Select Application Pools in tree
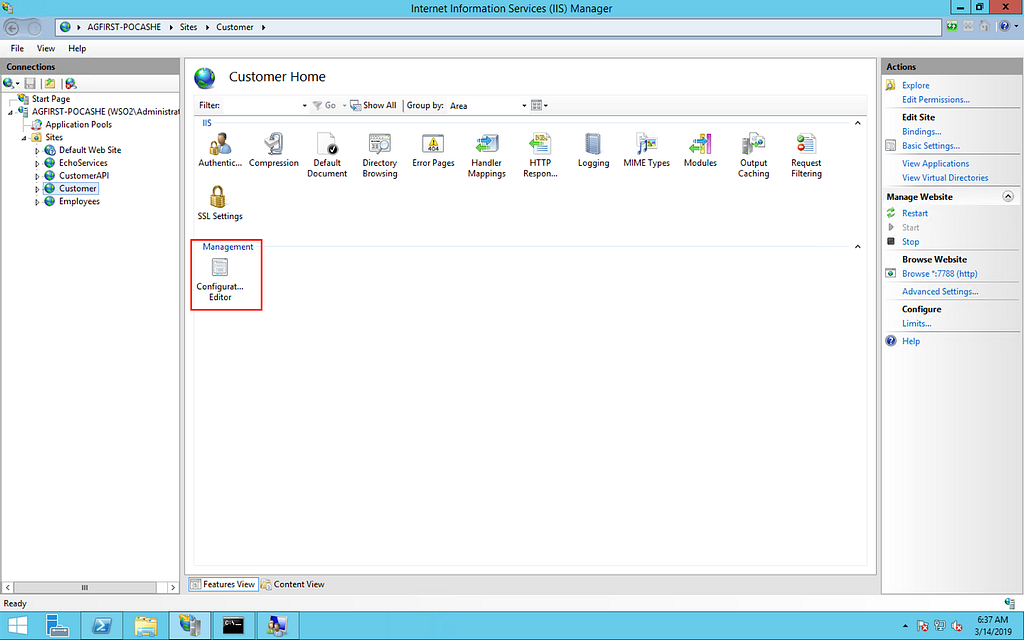This screenshot has height=640, width=1024. 78,125
